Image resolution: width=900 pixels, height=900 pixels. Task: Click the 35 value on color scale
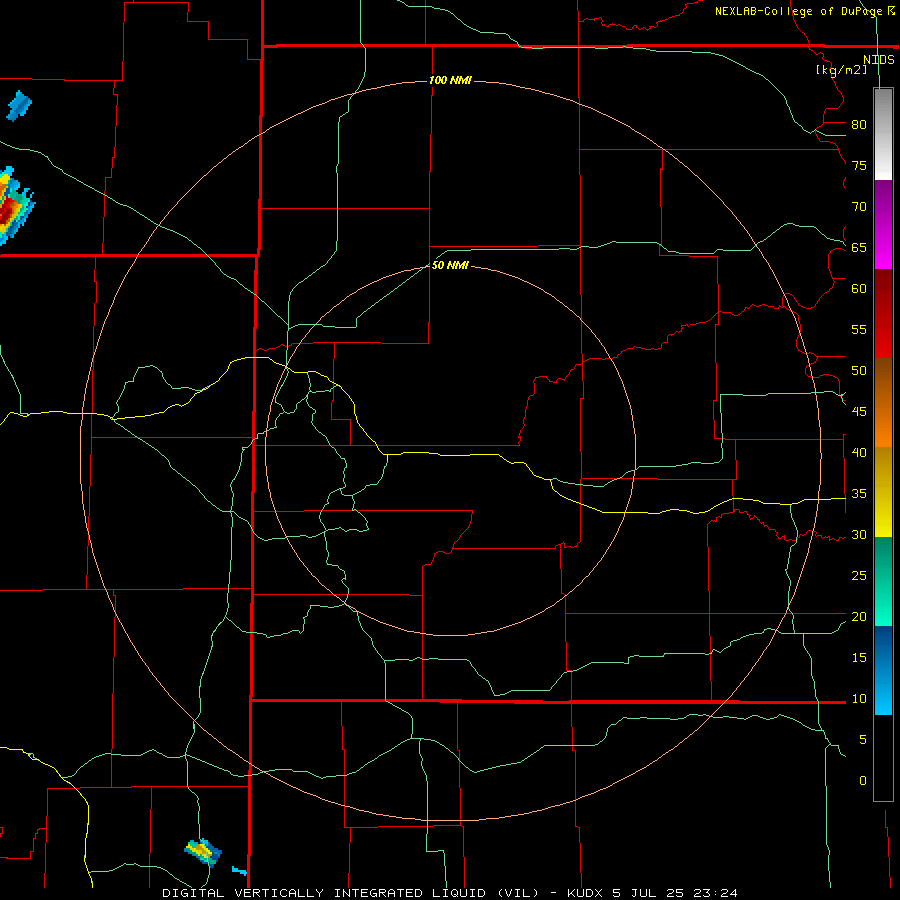pos(859,494)
